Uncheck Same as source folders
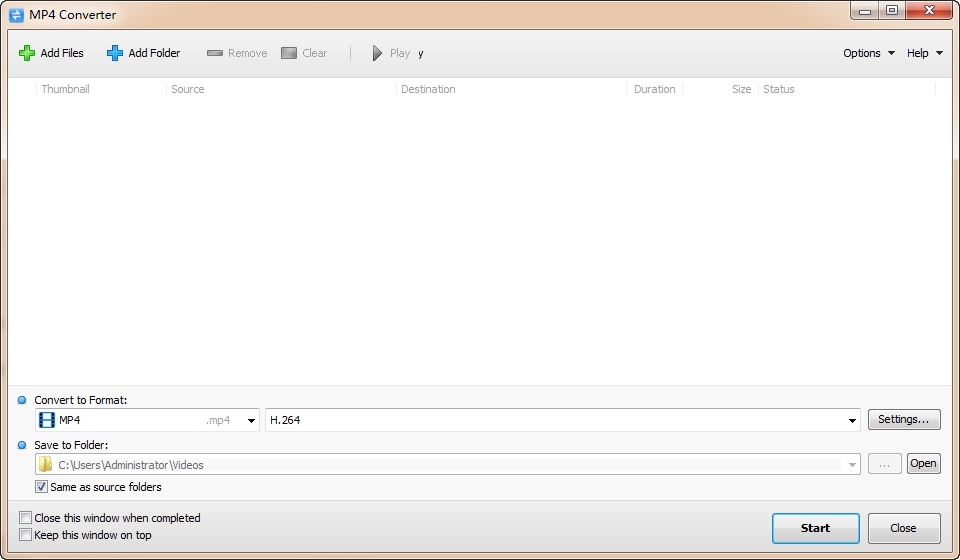The image size is (960, 560). pyautogui.click(x=41, y=487)
